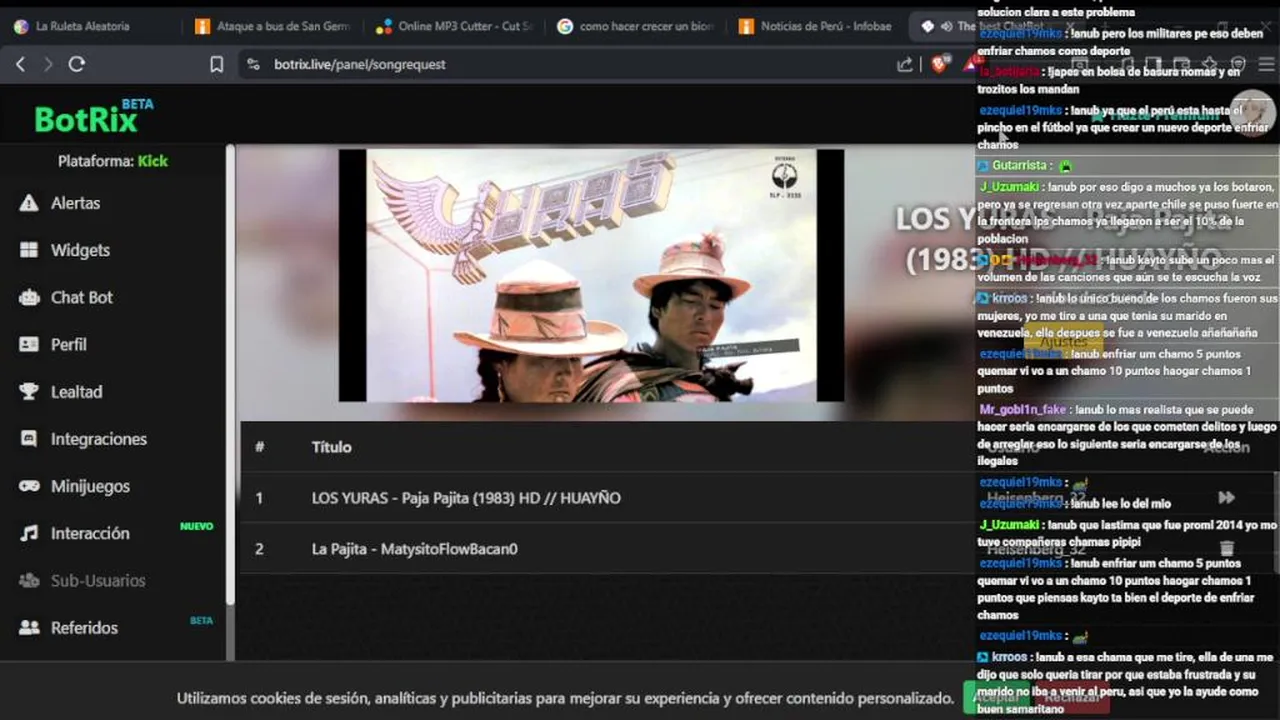Delete the La Pajita request with the trash icon

1227,549
